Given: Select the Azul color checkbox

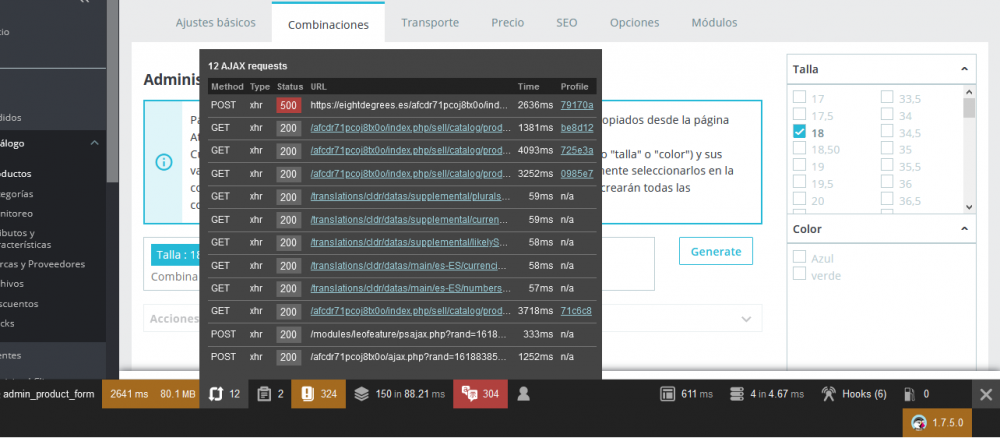Looking at the screenshot, I should (798, 257).
